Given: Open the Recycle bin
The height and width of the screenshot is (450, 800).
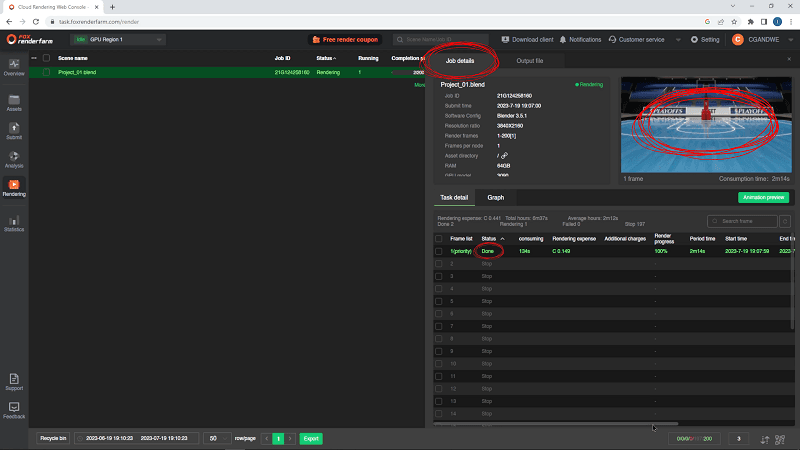Looking at the screenshot, I should tap(53, 438).
